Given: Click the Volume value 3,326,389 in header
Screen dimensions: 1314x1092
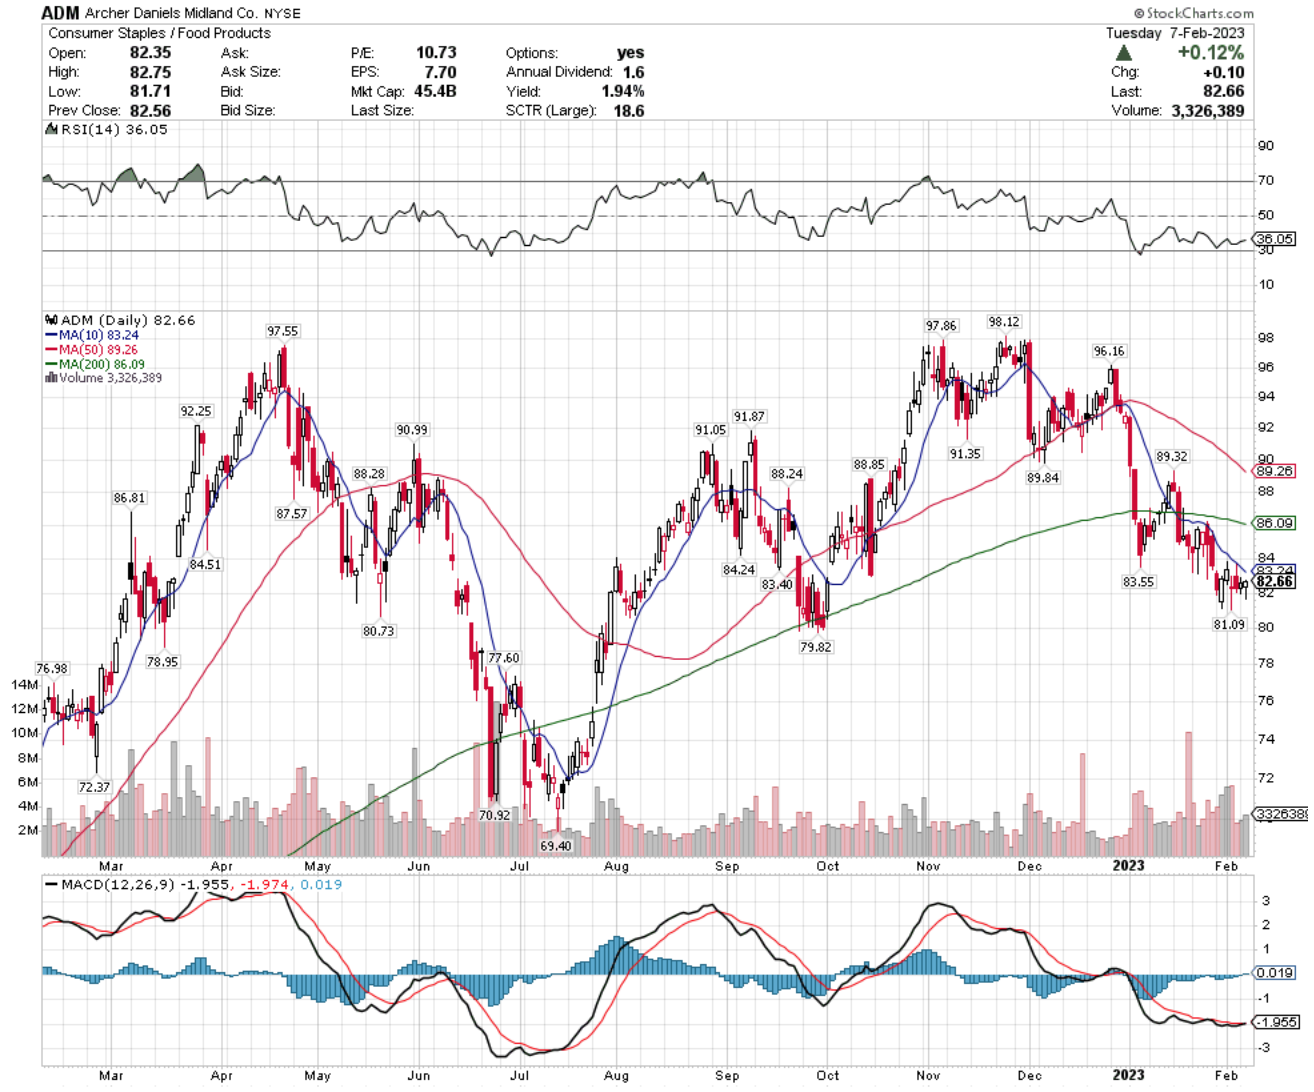Looking at the screenshot, I should click(x=1208, y=110).
